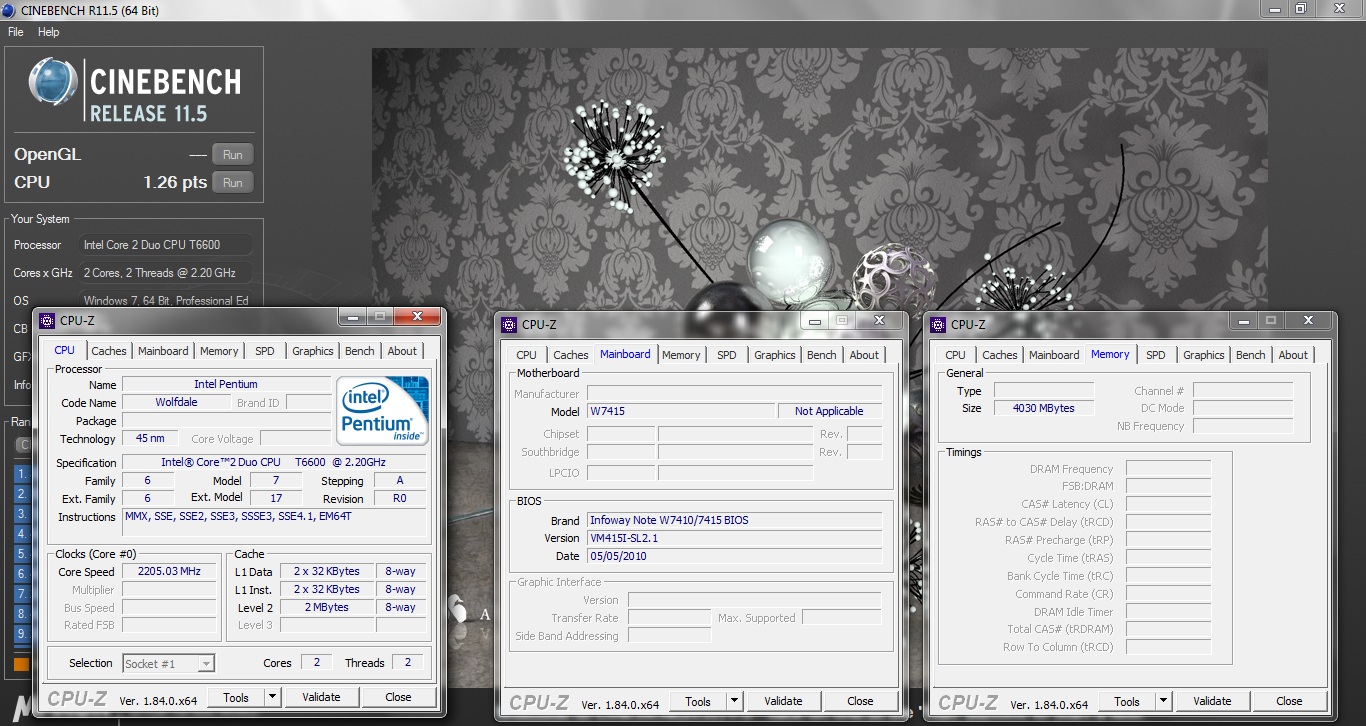Switch to SPD tab in first CPU-Z window

coord(265,351)
